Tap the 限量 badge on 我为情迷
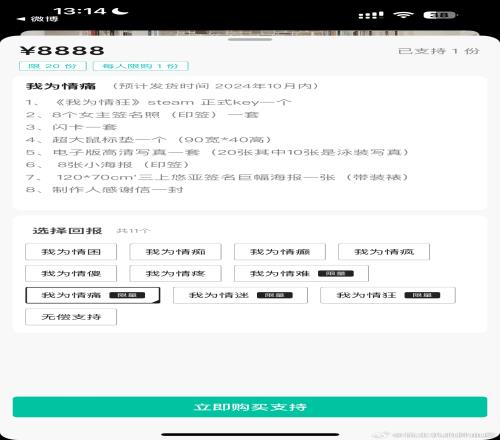This screenshot has width=500, height=440. point(275,295)
